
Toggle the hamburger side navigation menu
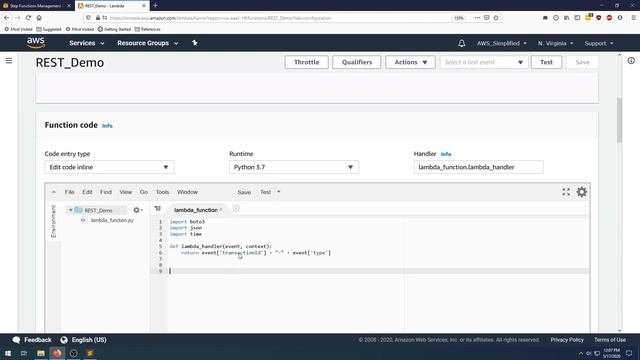(x=9, y=61)
